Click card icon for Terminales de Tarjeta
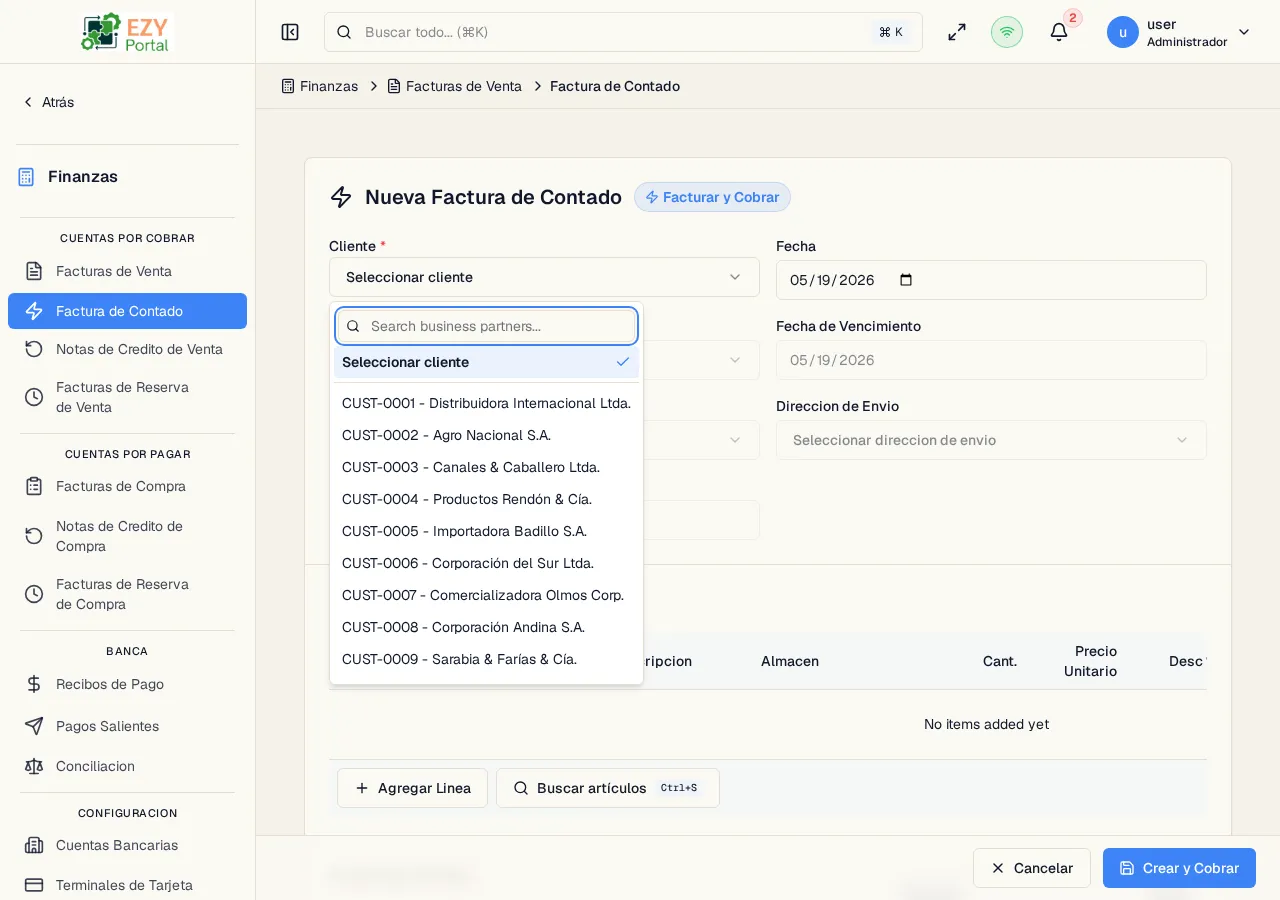Image resolution: width=1280 pixels, height=900 pixels. pyautogui.click(x=34, y=885)
